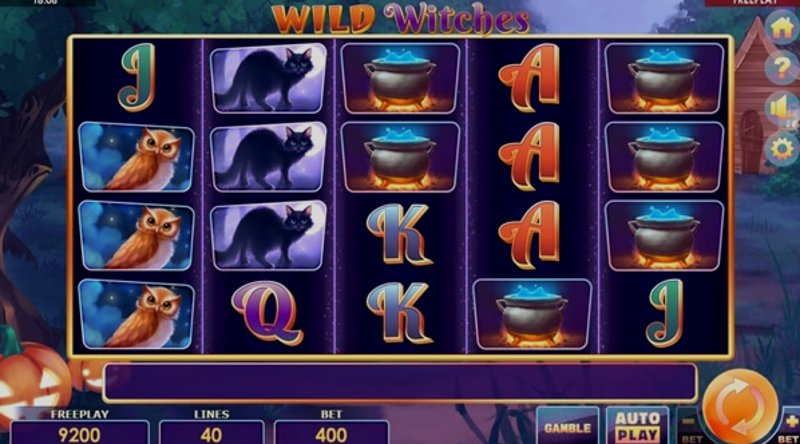Spin the reels with orange button

coord(740,407)
